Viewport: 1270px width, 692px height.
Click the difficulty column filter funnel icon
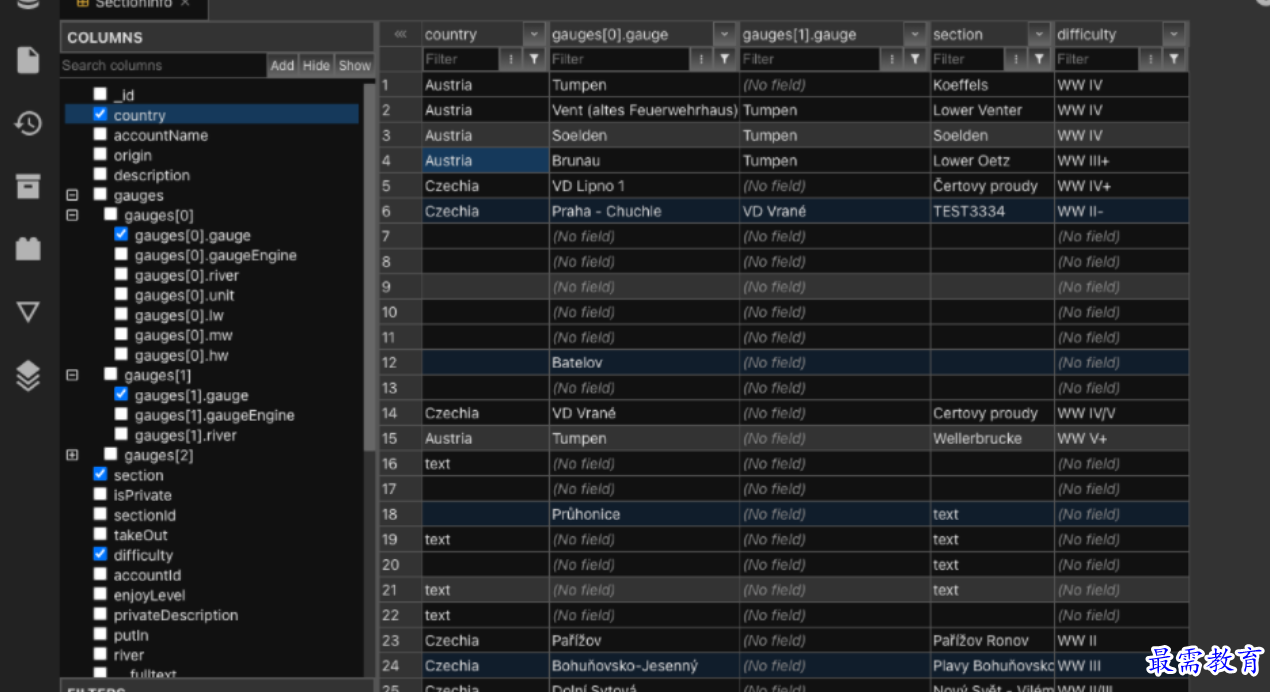coord(1175,59)
